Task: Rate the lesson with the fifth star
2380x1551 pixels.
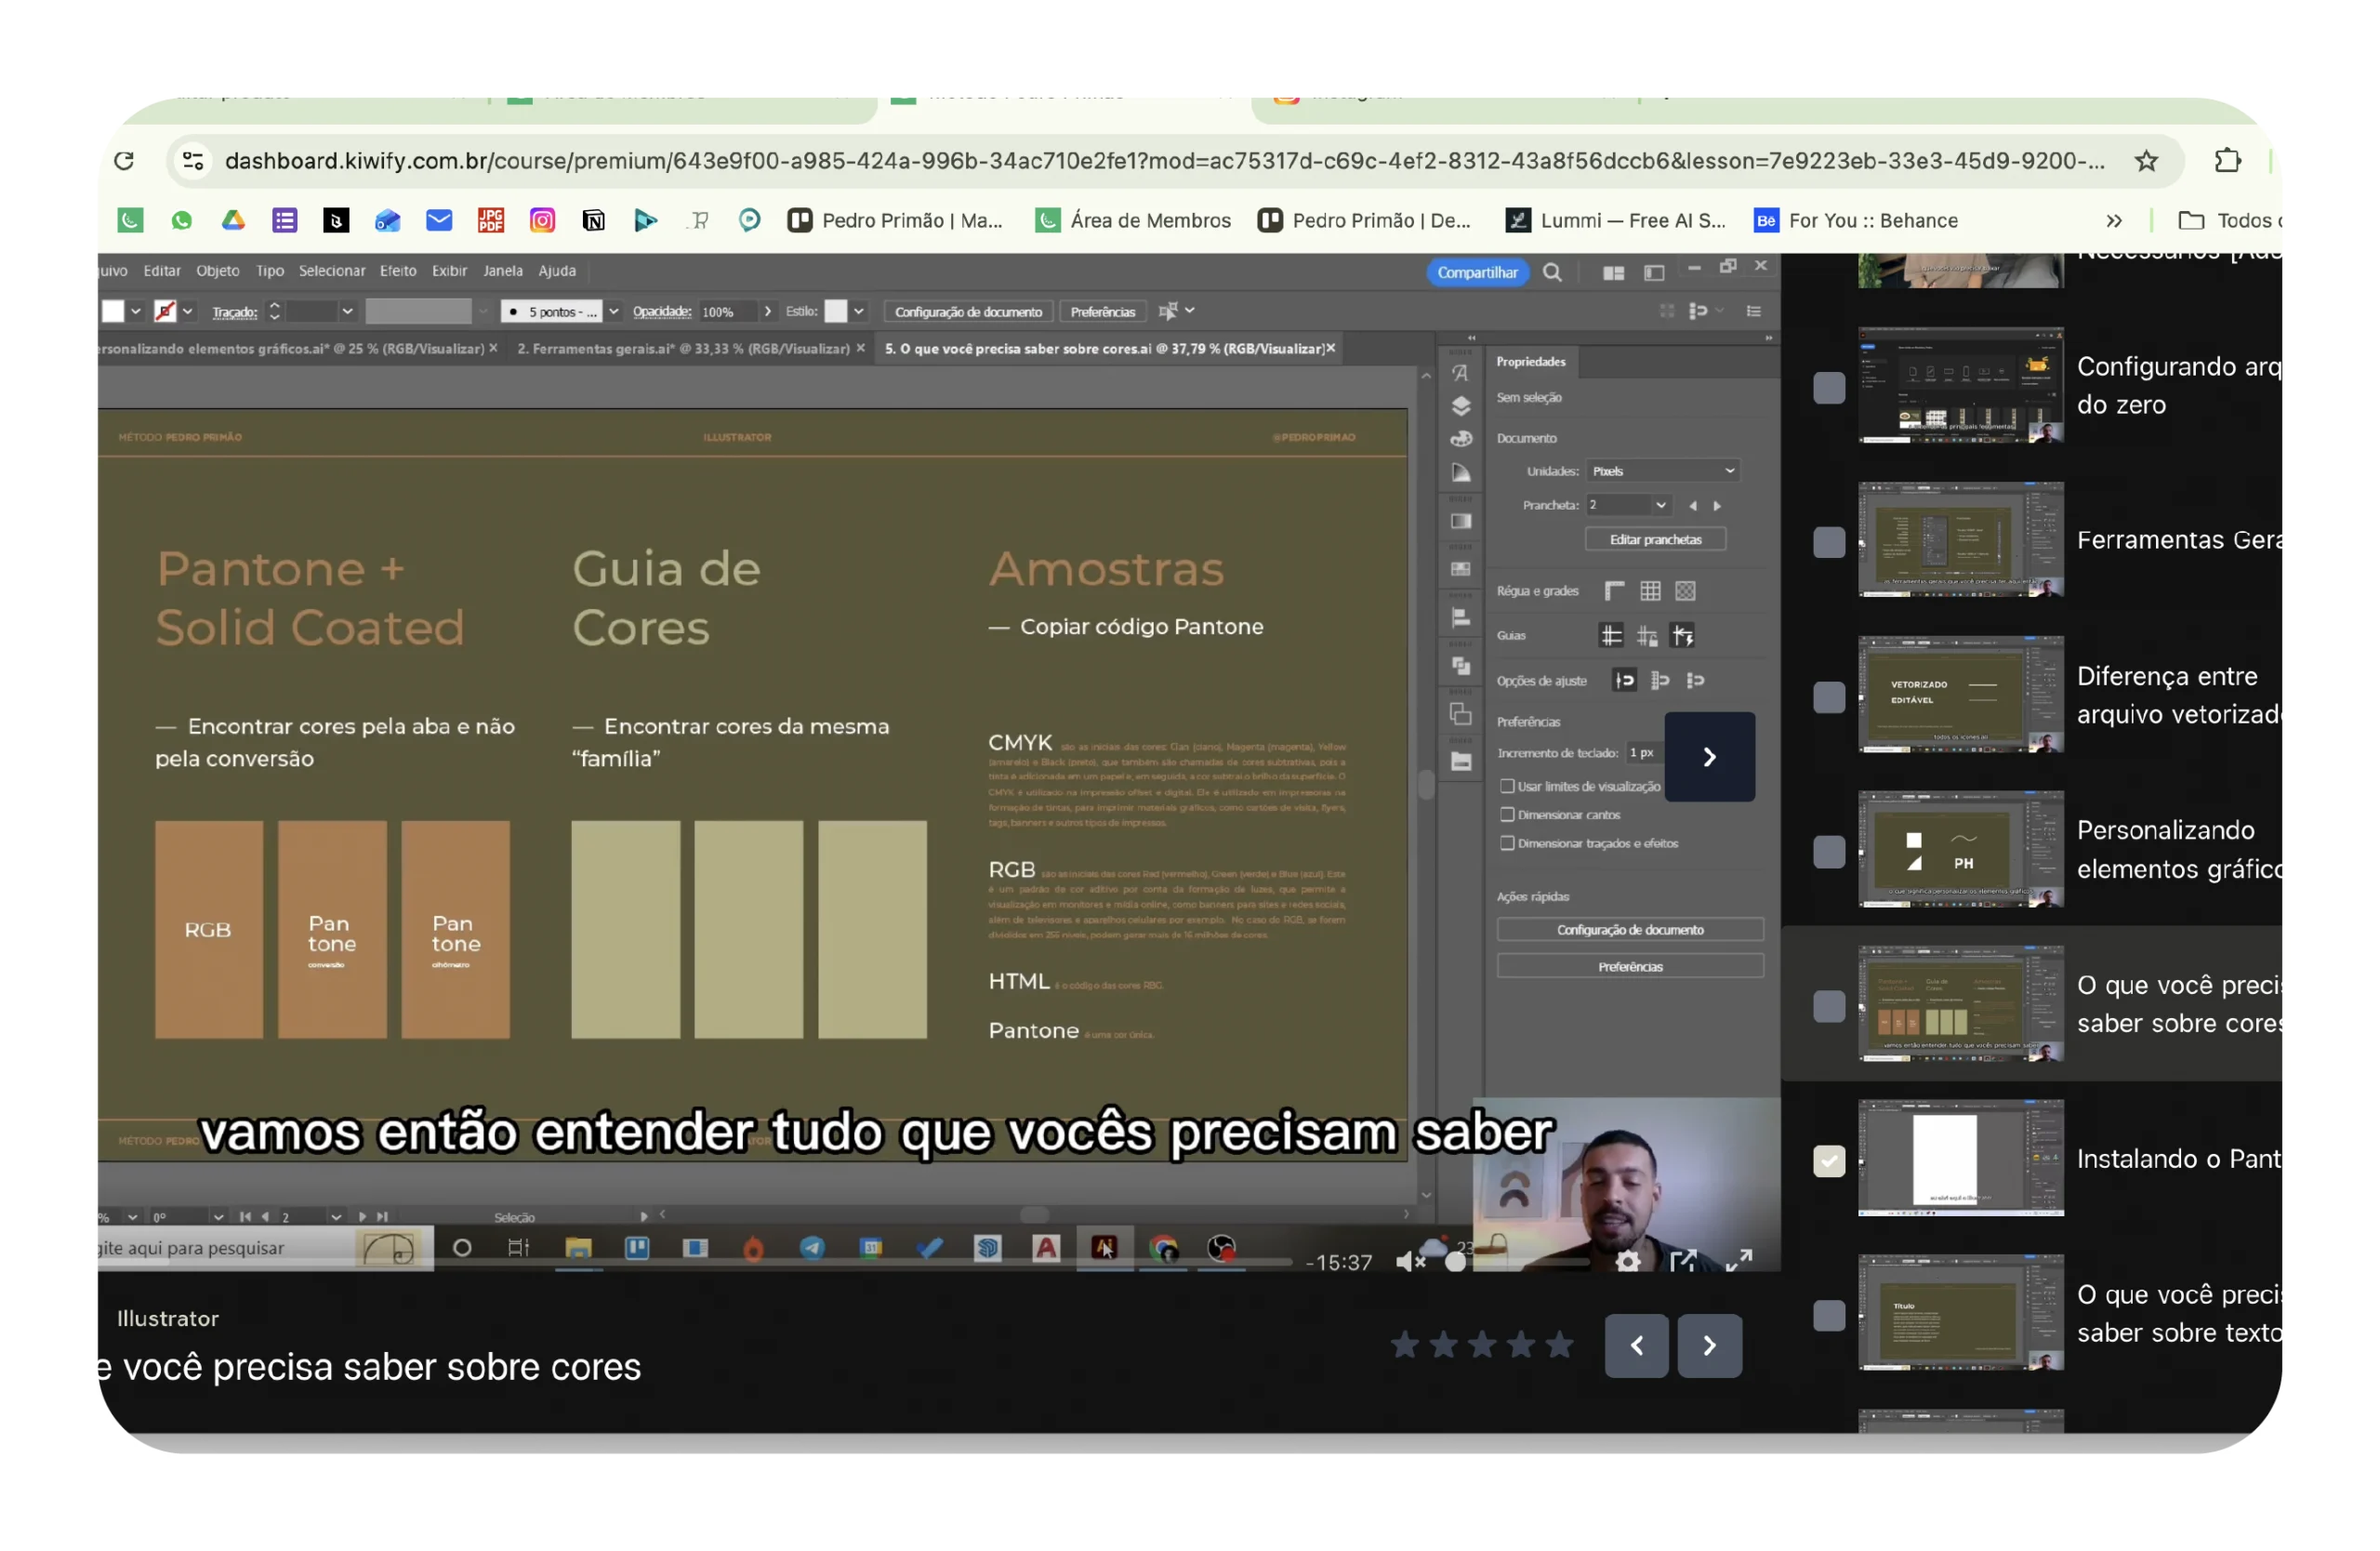Action: 1558,1346
